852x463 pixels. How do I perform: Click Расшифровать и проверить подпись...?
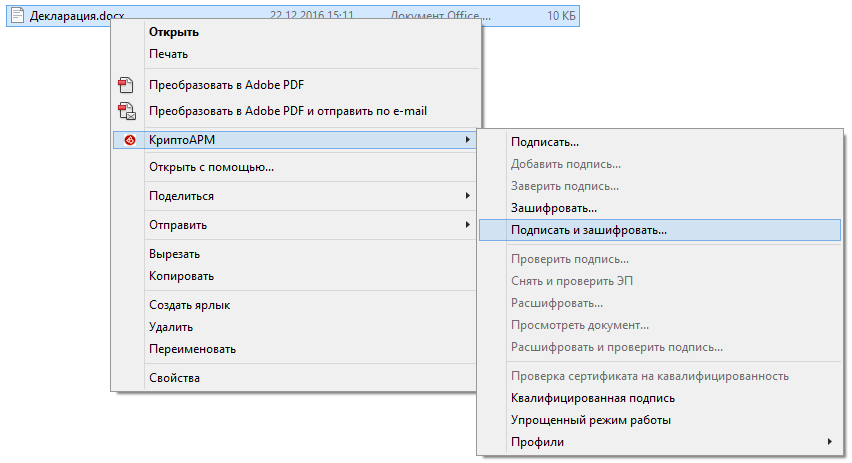[x=617, y=347]
